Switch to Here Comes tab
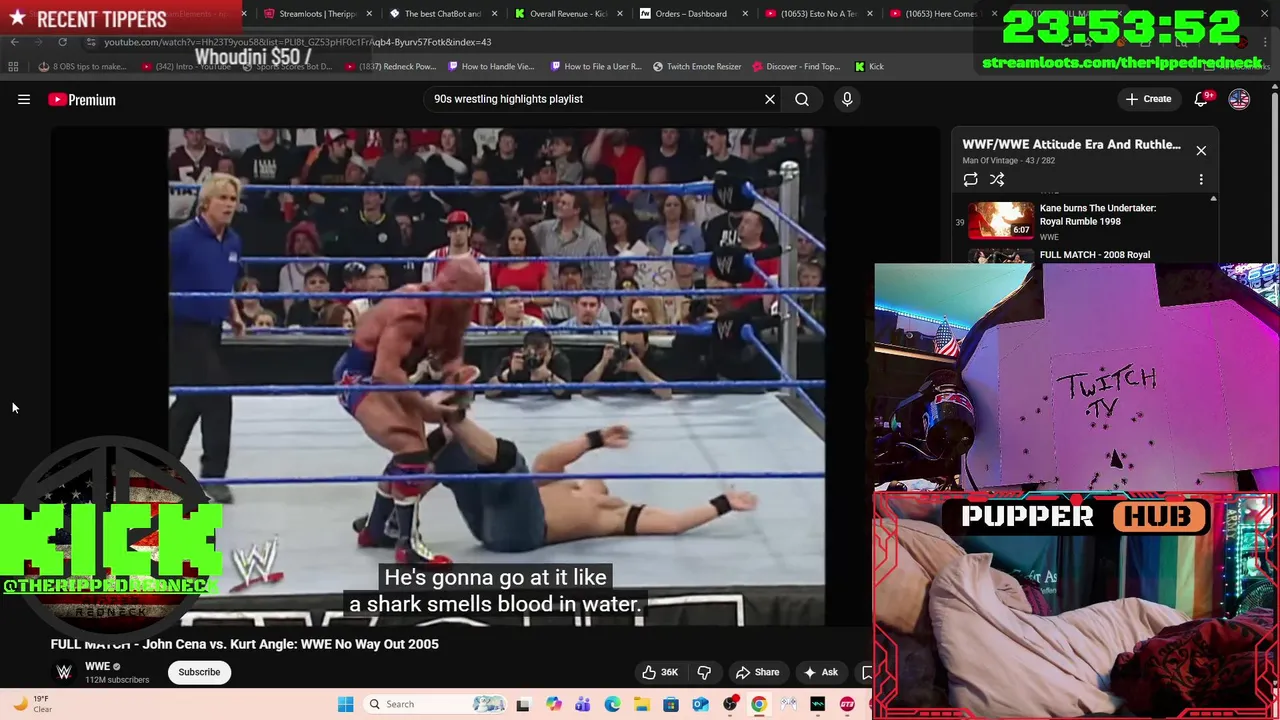The width and height of the screenshot is (1280, 720). [940, 14]
